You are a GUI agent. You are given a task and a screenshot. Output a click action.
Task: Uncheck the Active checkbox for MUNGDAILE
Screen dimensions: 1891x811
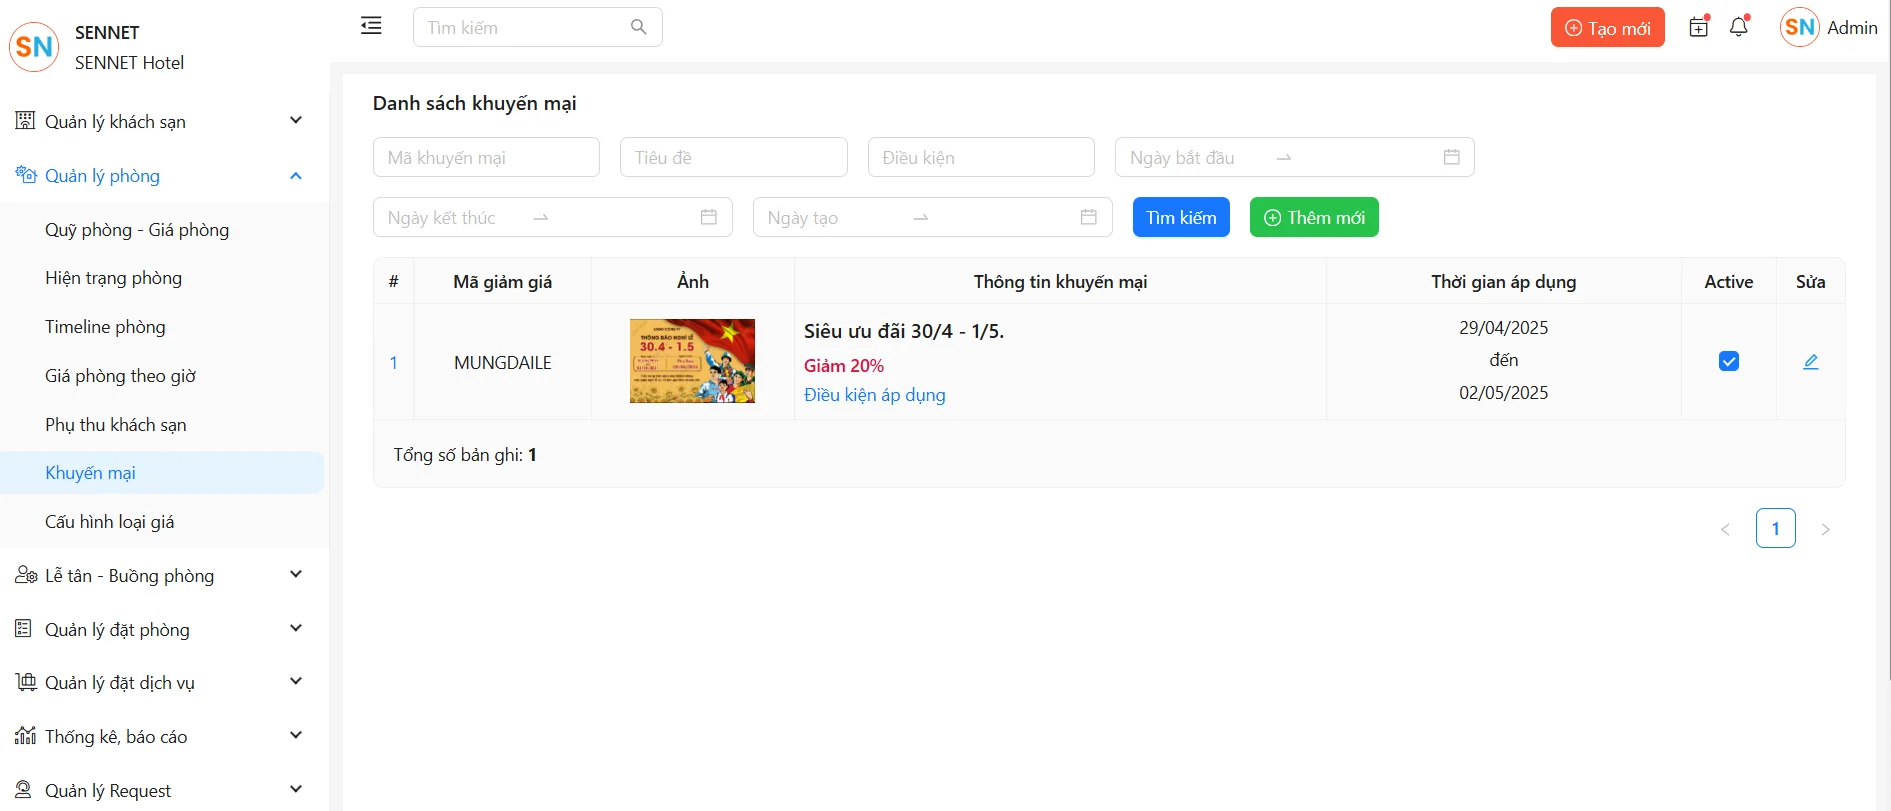point(1728,362)
